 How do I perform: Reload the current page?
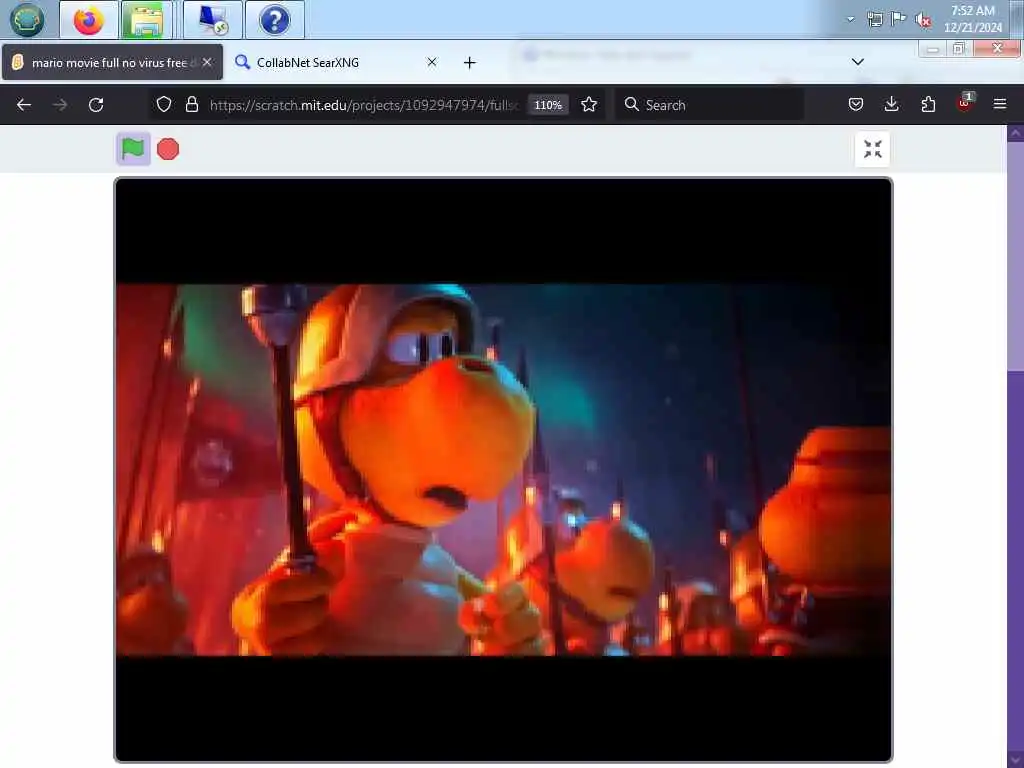click(x=96, y=104)
